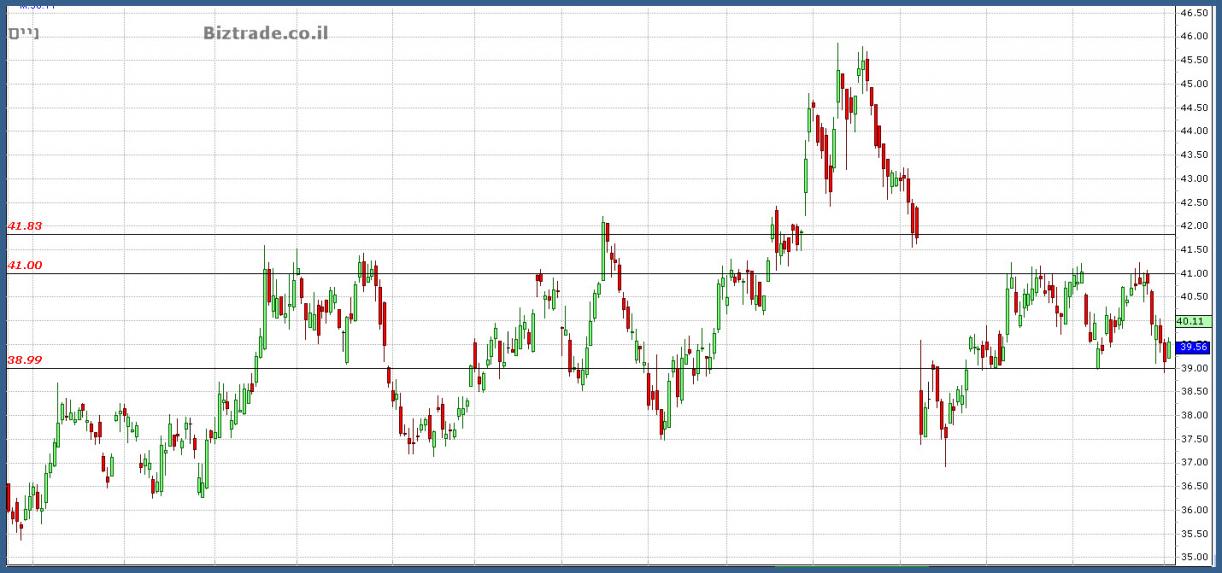This screenshot has height=573, width=1222.
Task: Click the 42.00 price axis label
Action: pyautogui.click(x=1194, y=226)
